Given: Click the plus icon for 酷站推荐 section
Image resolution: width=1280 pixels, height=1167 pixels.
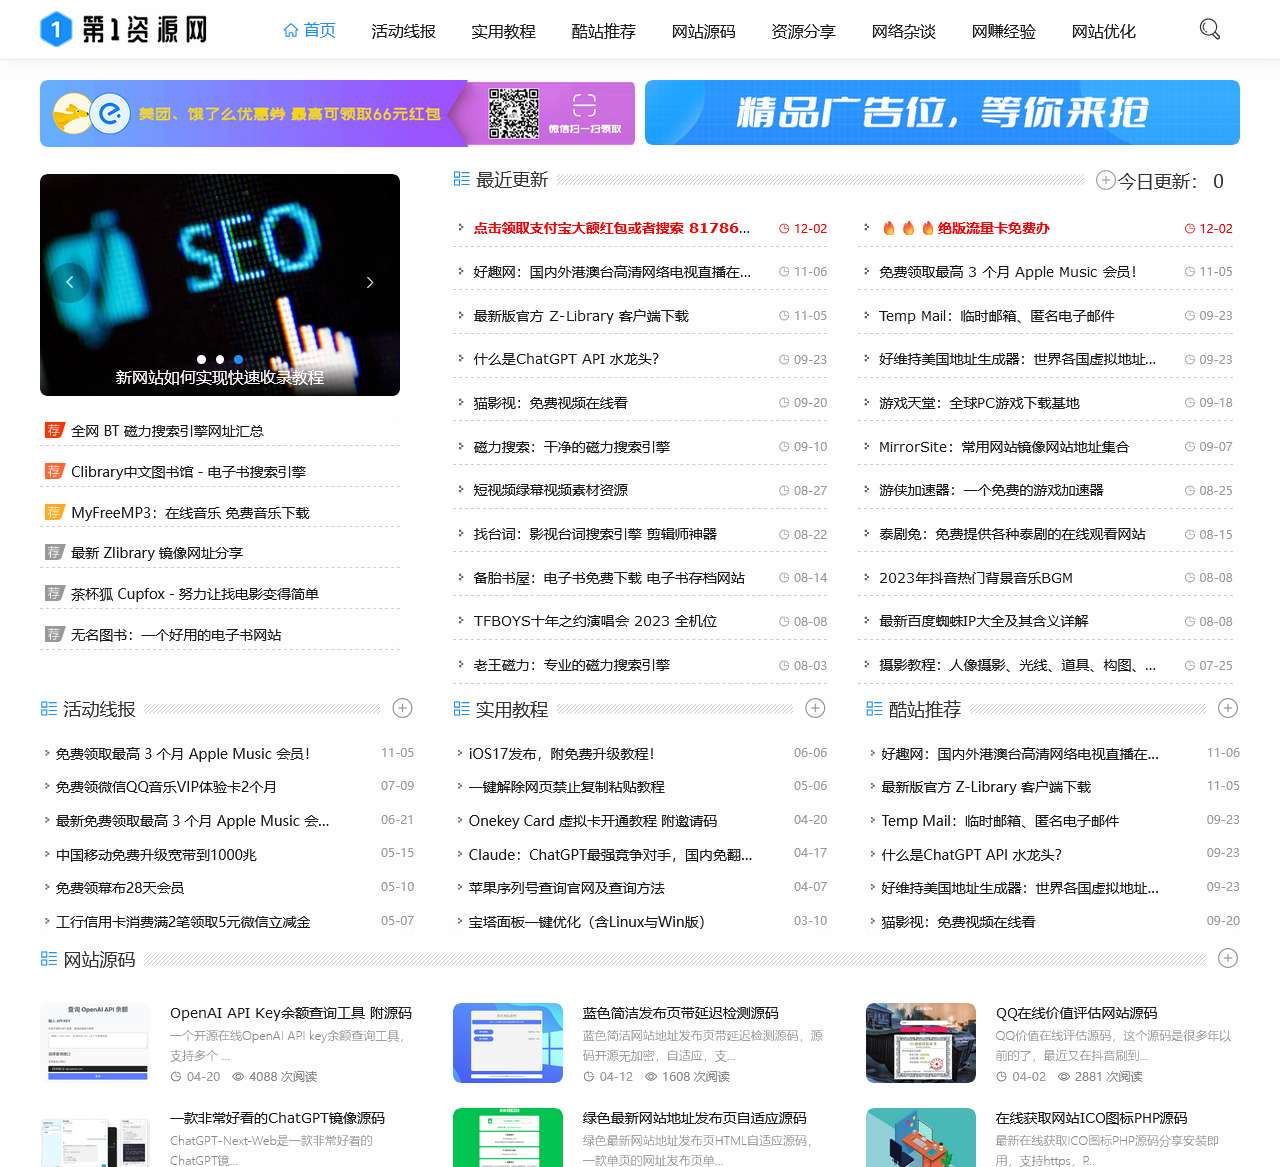Looking at the screenshot, I should [1228, 708].
